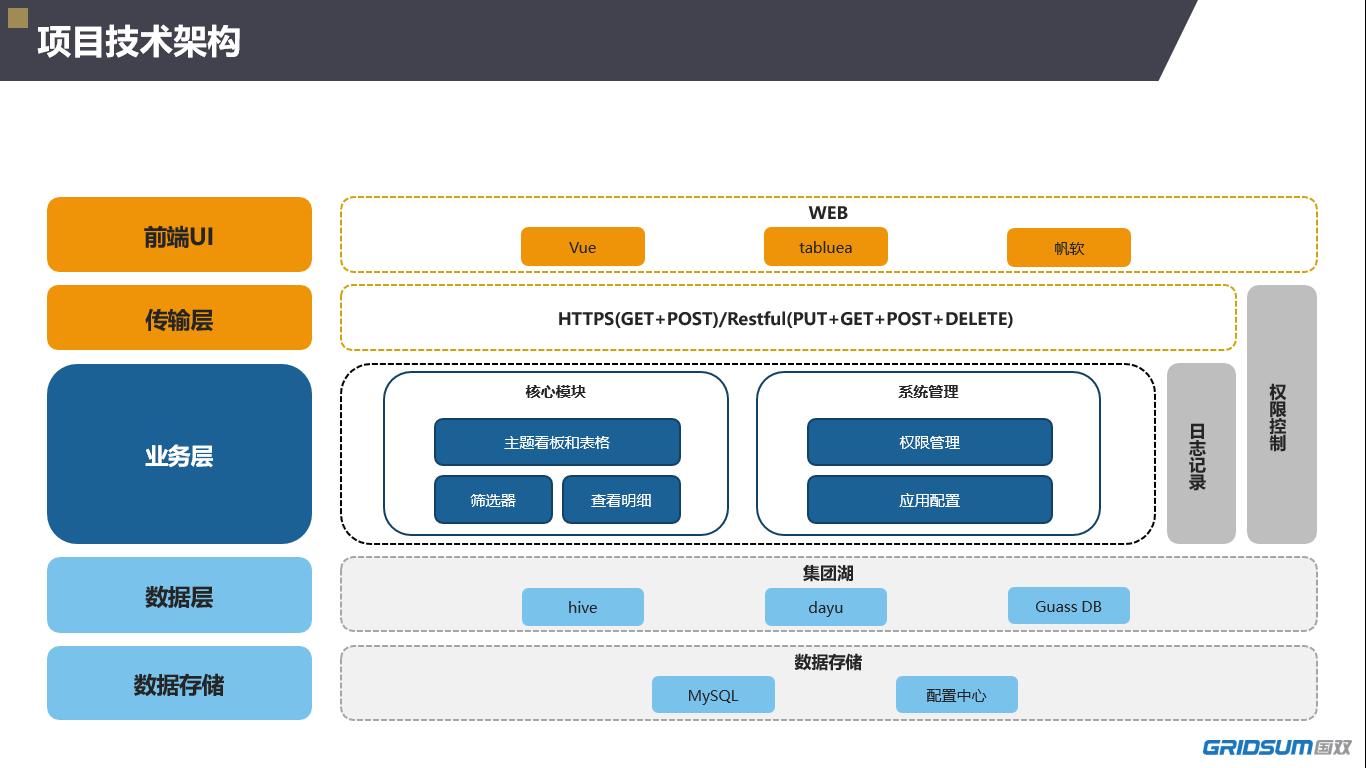Select the 应用配置 box

(x=929, y=500)
